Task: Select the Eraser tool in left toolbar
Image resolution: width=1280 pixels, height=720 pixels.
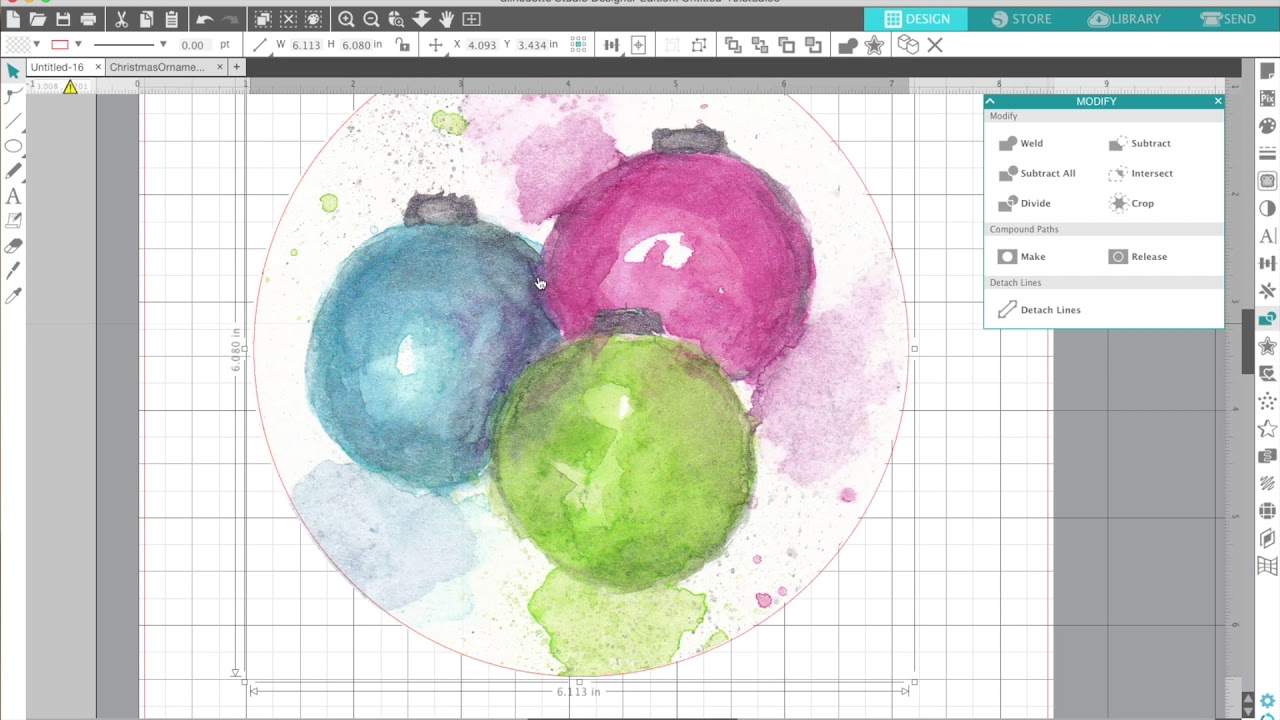Action: click(x=13, y=246)
